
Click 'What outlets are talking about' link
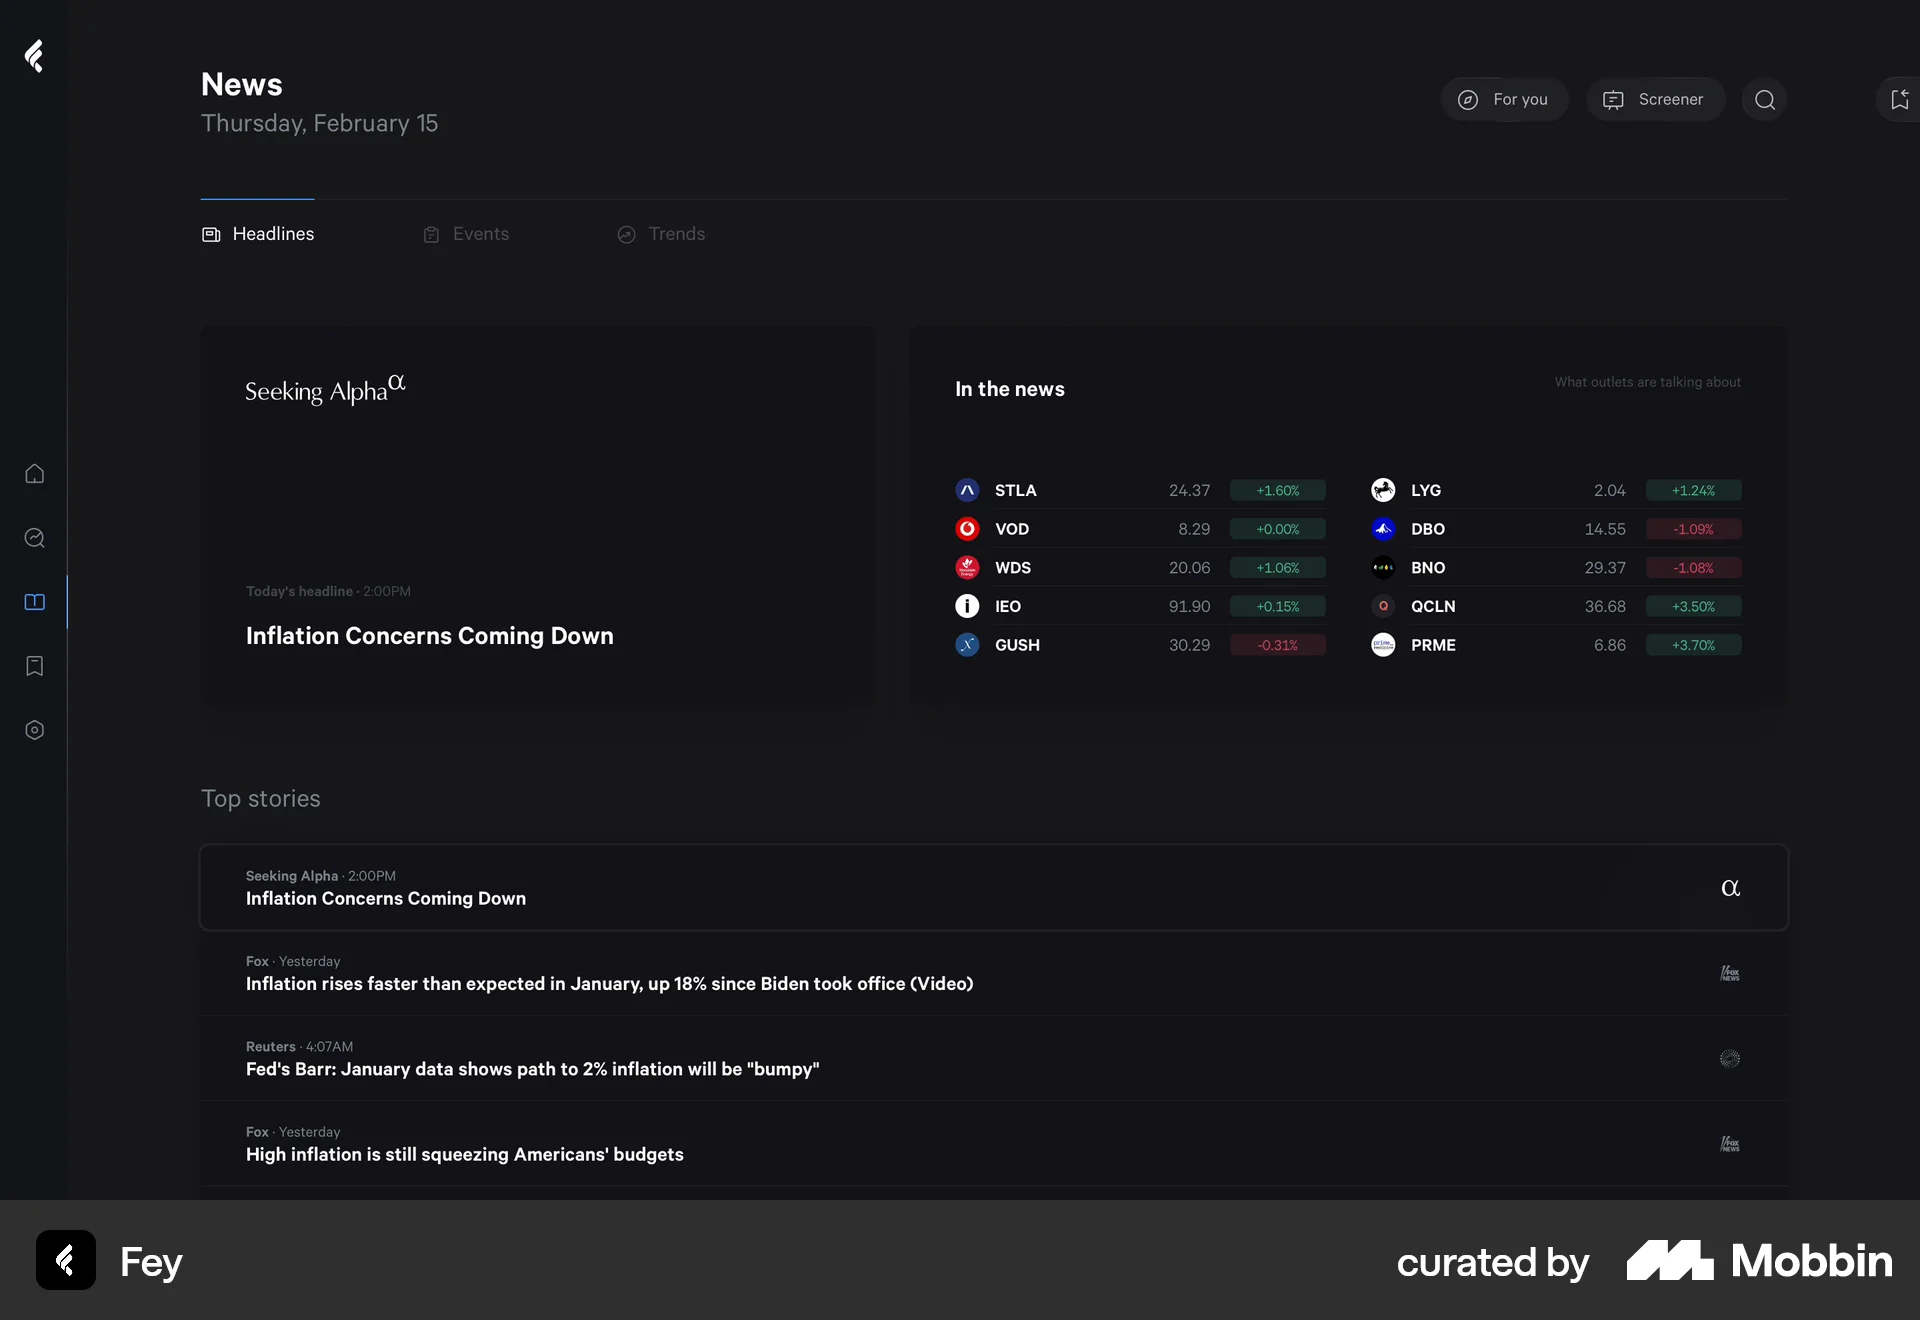tap(1648, 382)
